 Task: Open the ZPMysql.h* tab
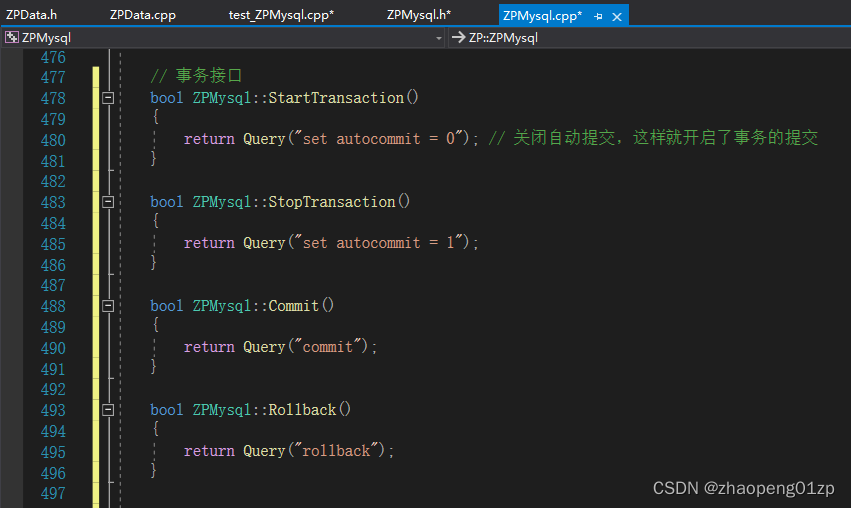418,15
